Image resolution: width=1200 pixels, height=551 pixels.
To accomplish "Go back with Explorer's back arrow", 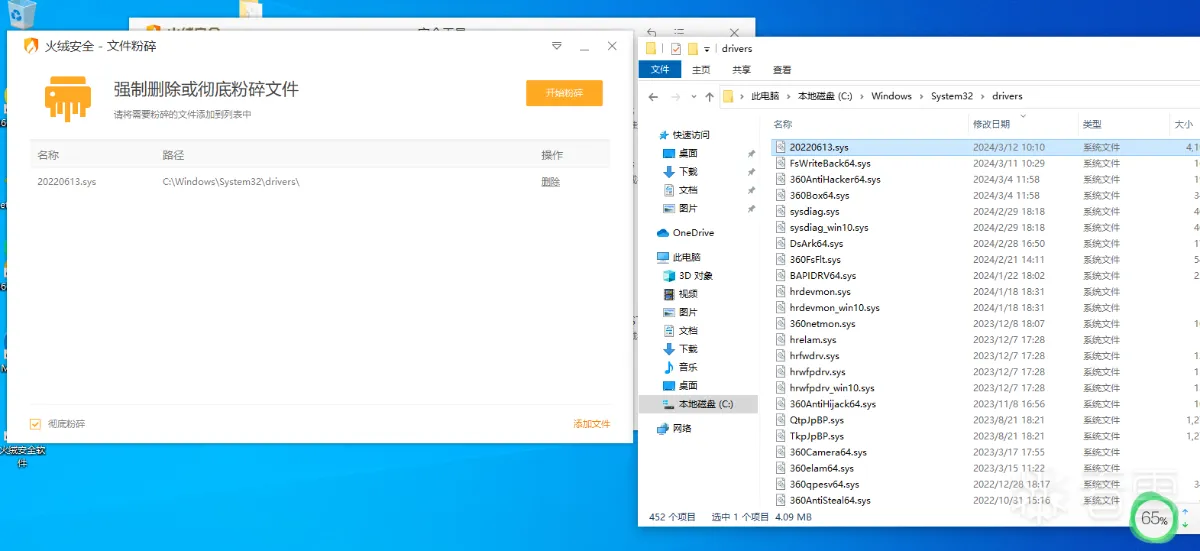I will click(653, 97).
